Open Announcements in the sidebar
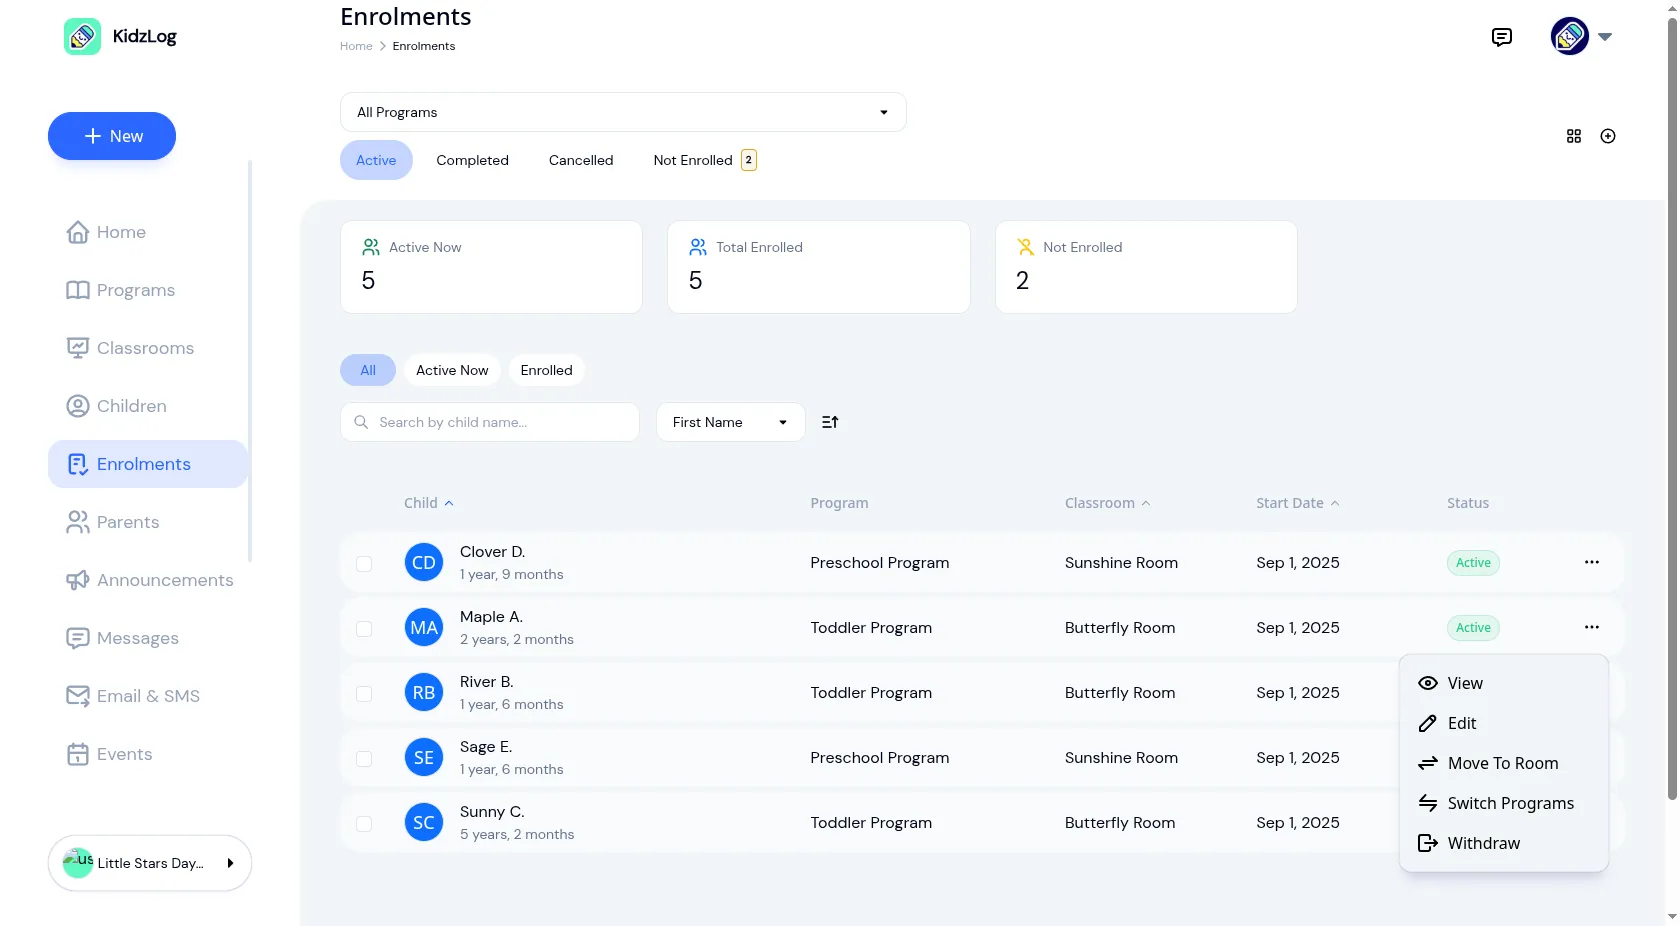This screenshot has width=1680, height=926. tap(148, 580)
